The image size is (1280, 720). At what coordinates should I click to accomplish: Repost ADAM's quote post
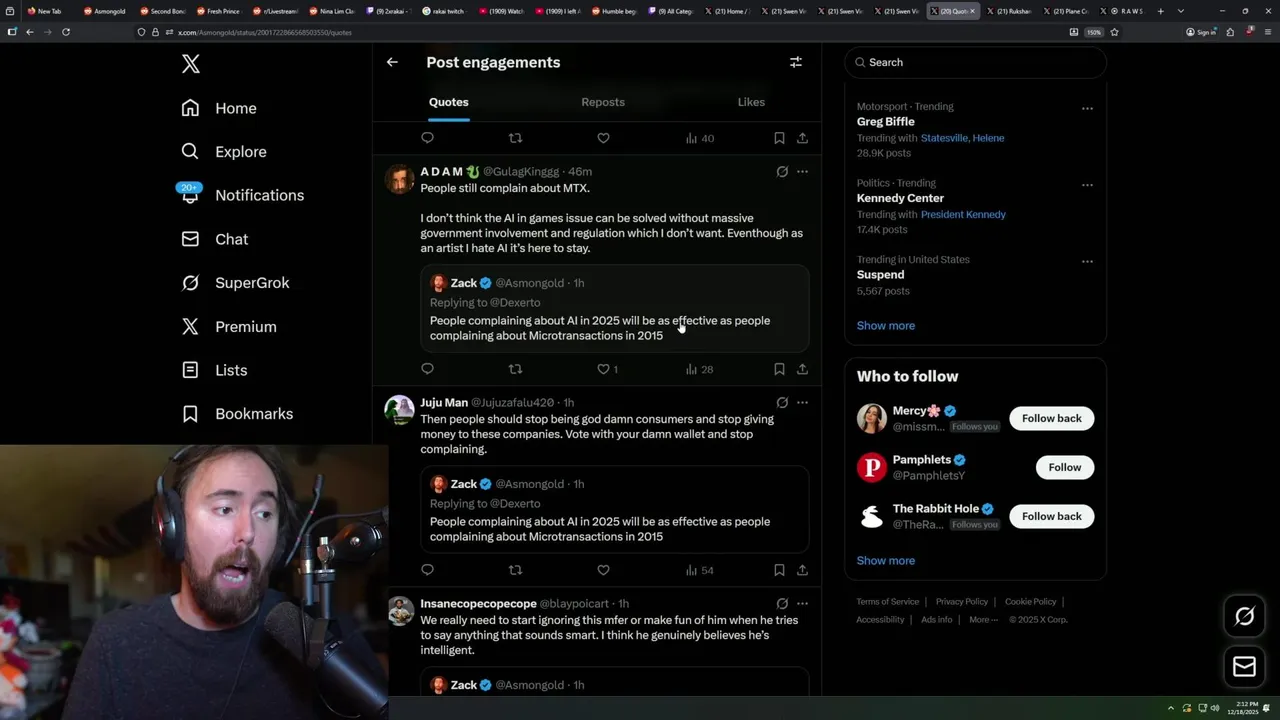pyautogui.click(x=515, y=369)
